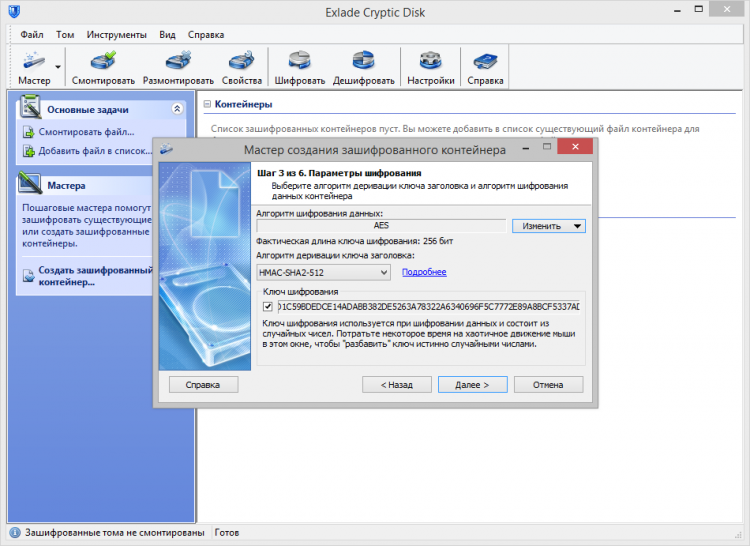Click the Смонтировать toolbar icon
750x546 pixels.
(x=103, y=67)
